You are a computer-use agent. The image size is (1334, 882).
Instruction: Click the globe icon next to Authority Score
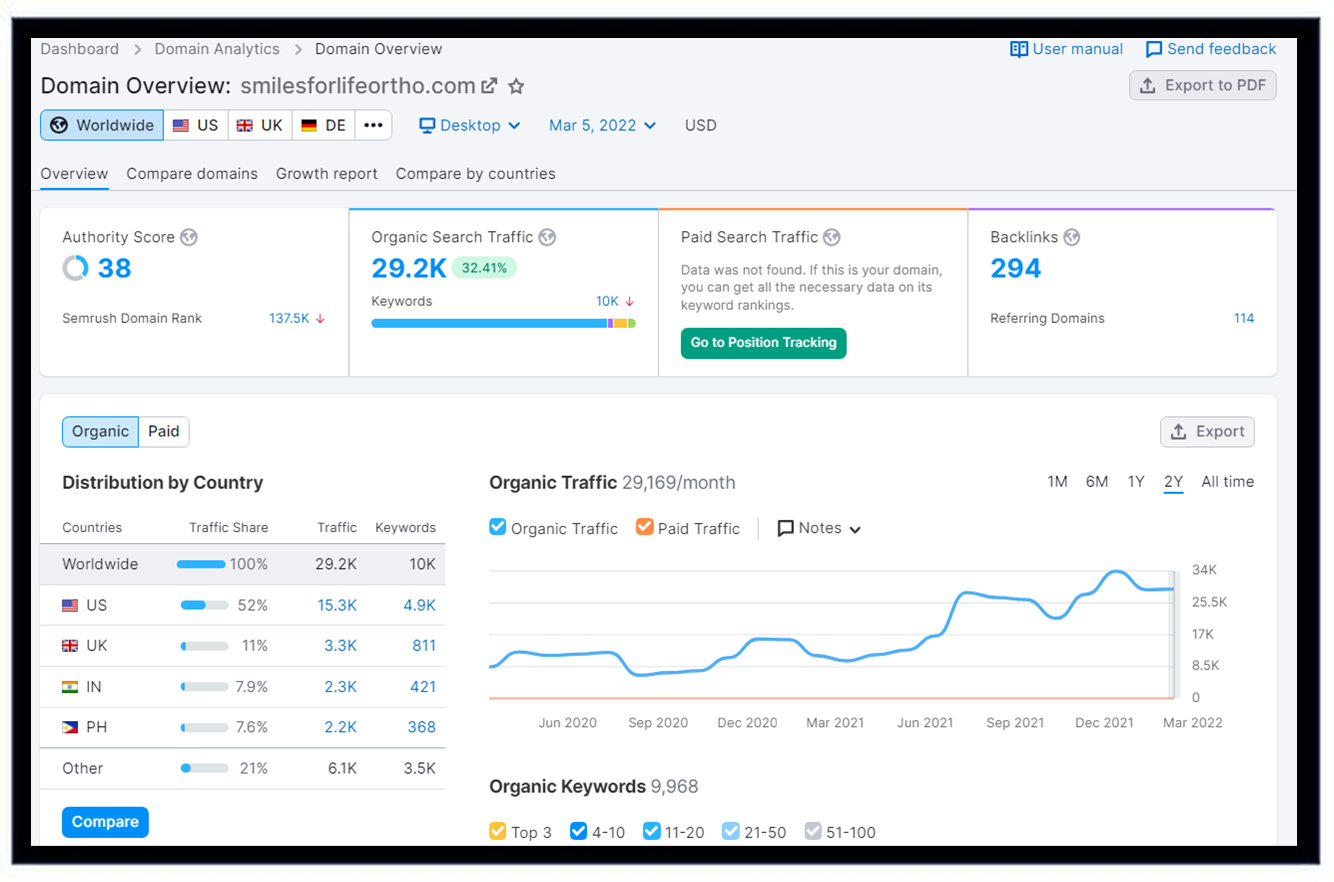[189, 237]
